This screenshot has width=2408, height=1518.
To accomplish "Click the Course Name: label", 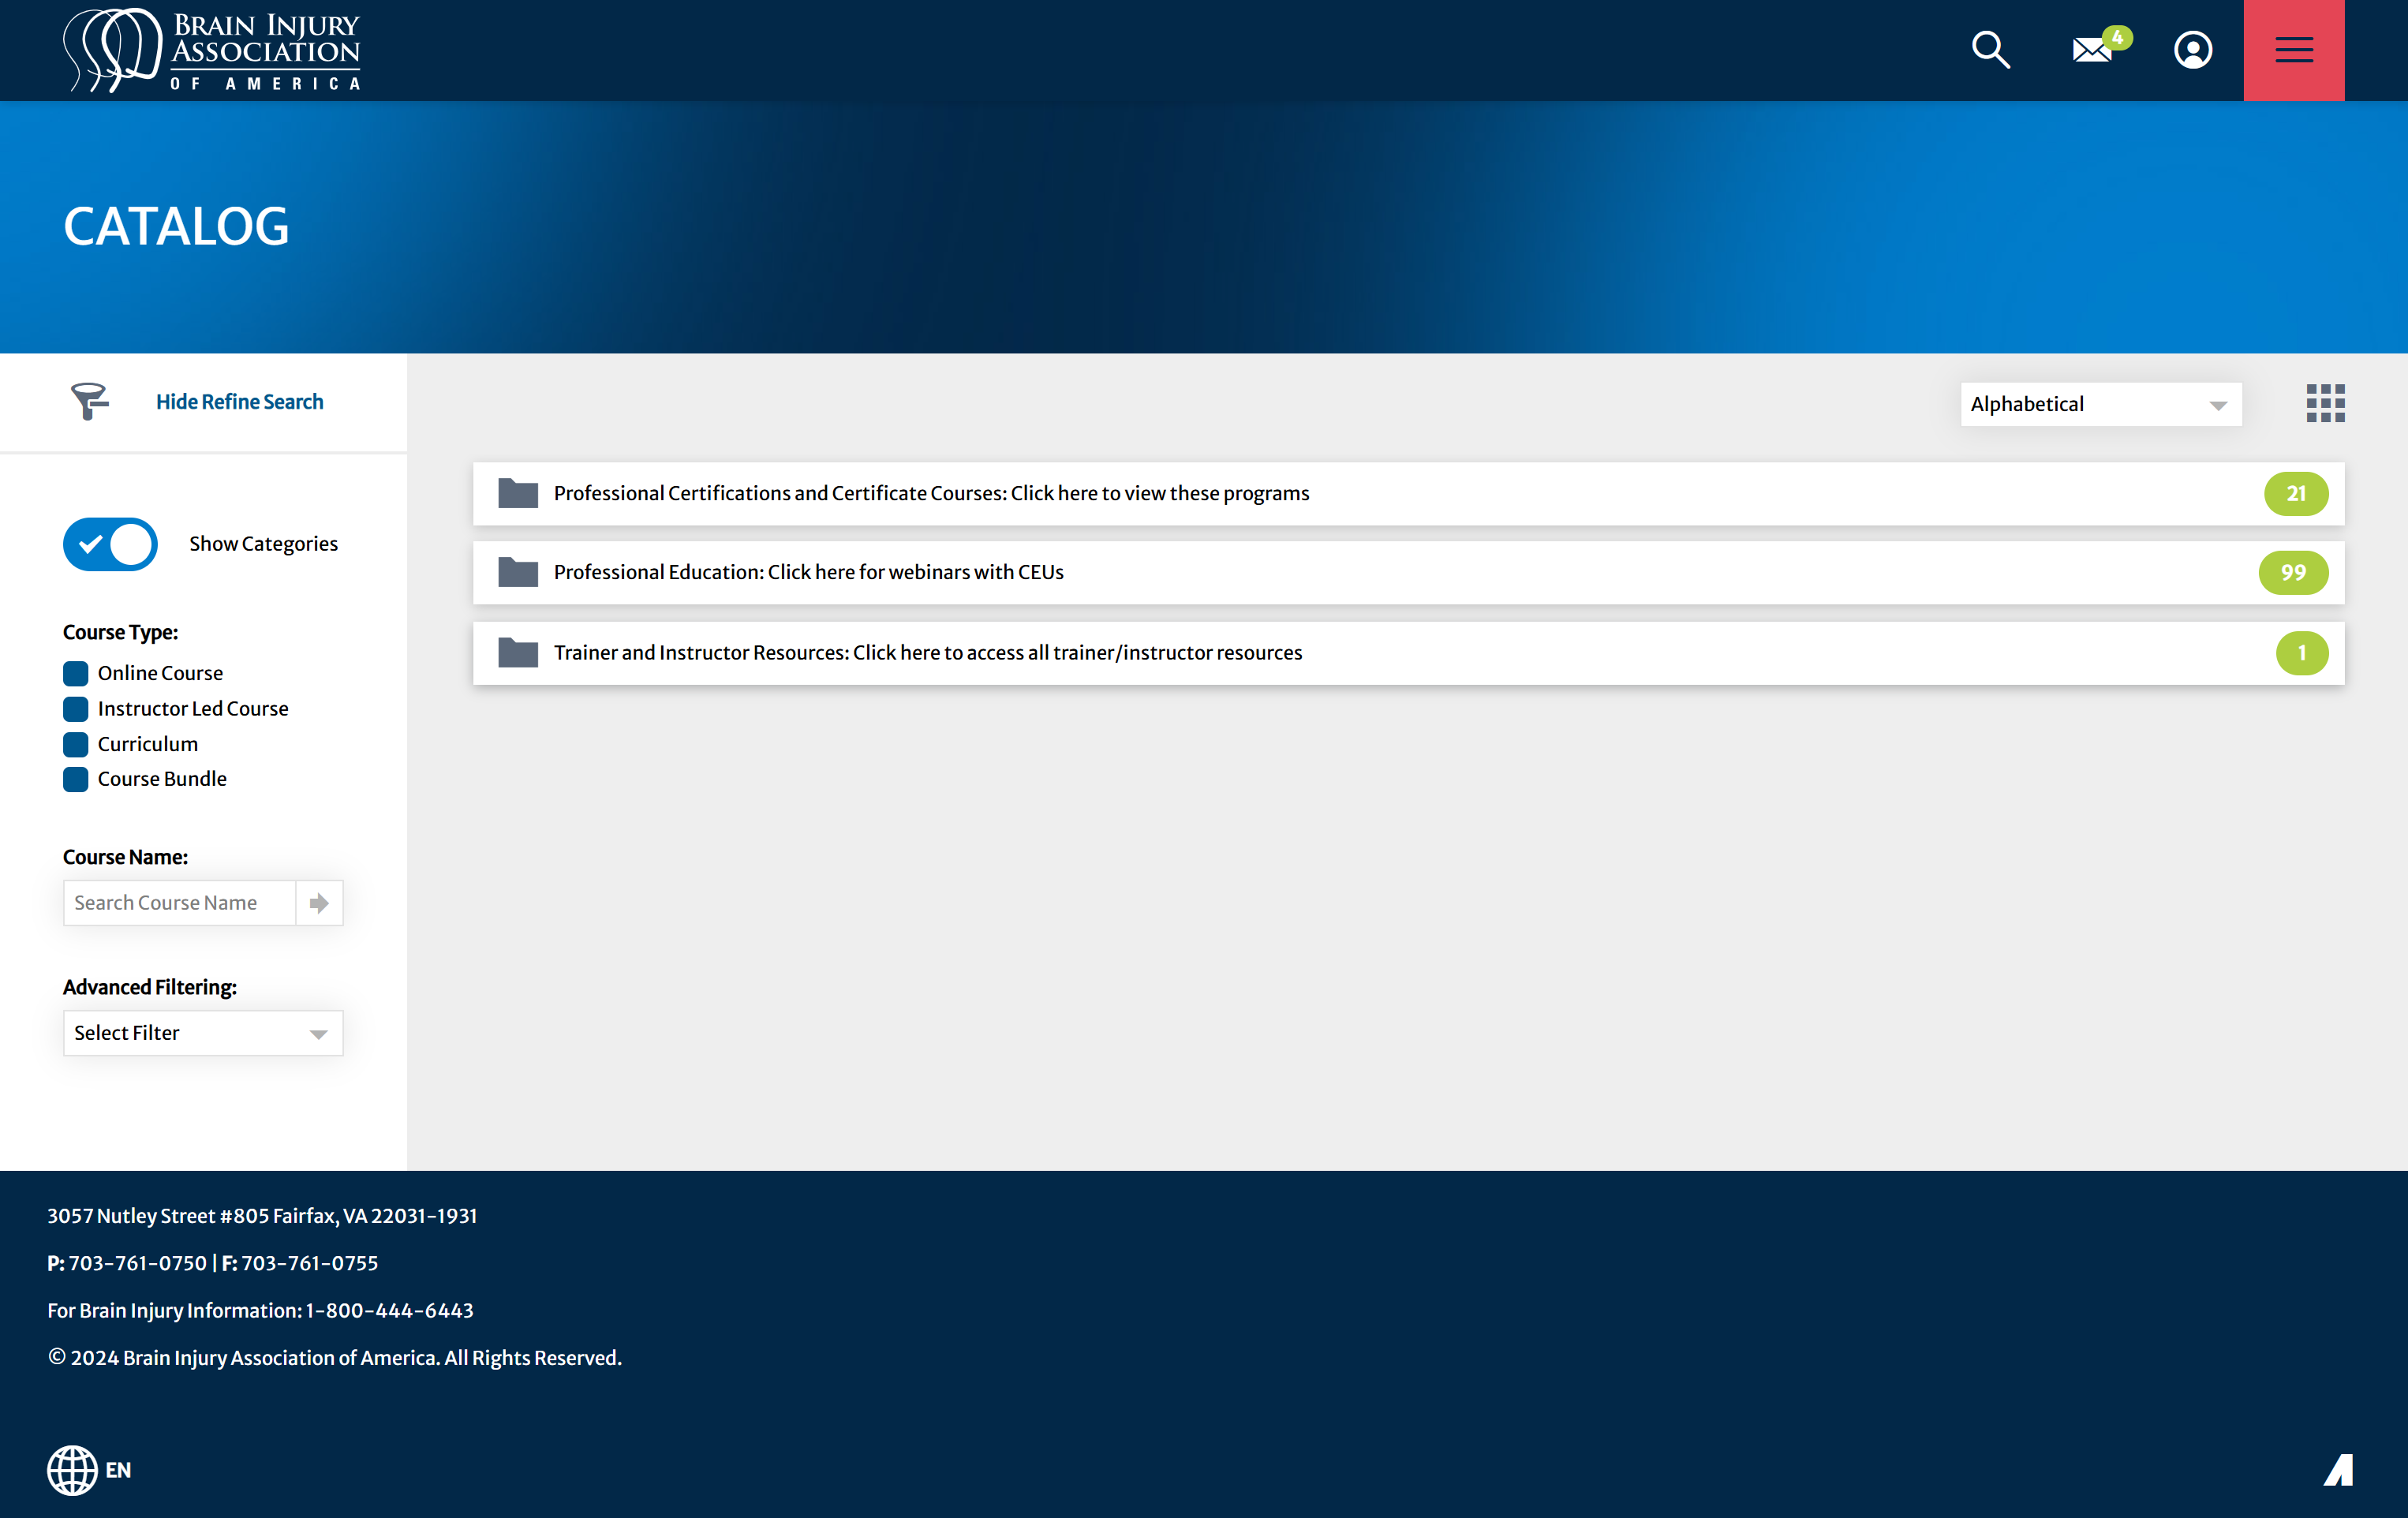I will pos(125,858).
